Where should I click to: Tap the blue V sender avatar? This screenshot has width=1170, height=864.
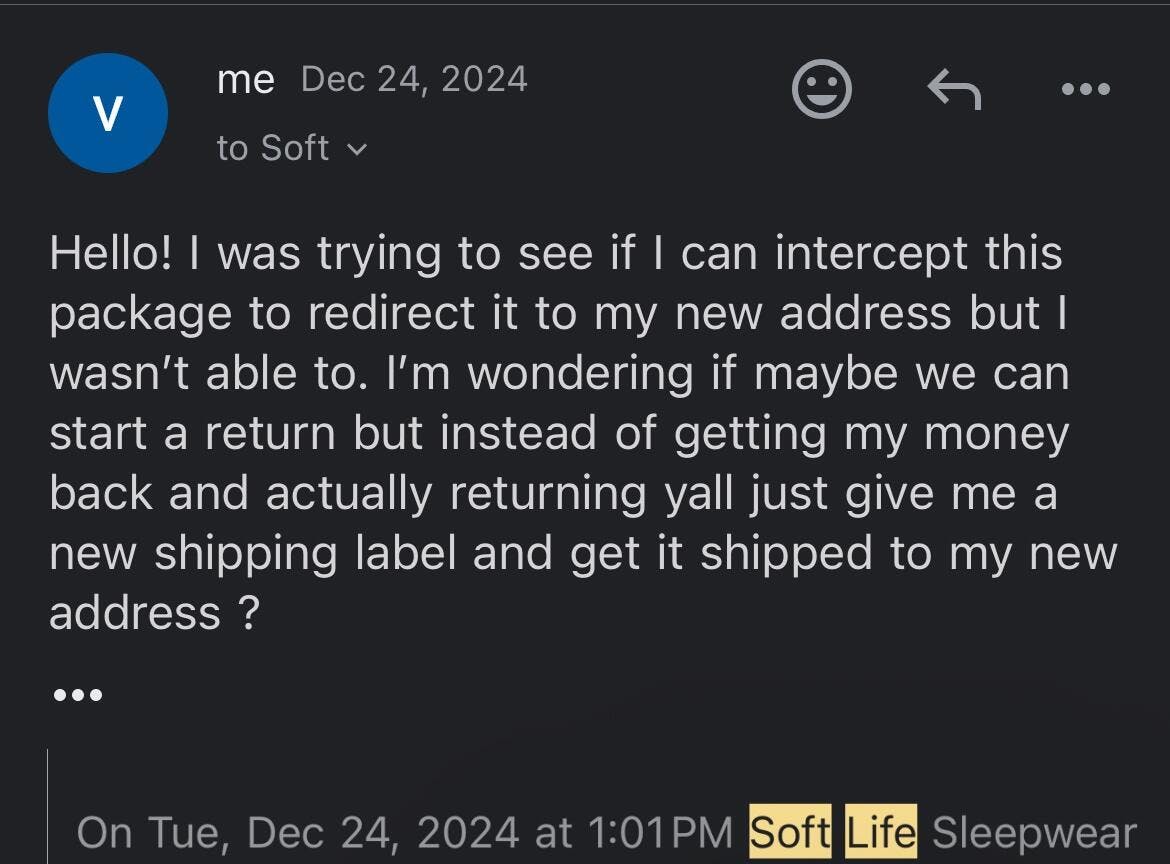107,113
